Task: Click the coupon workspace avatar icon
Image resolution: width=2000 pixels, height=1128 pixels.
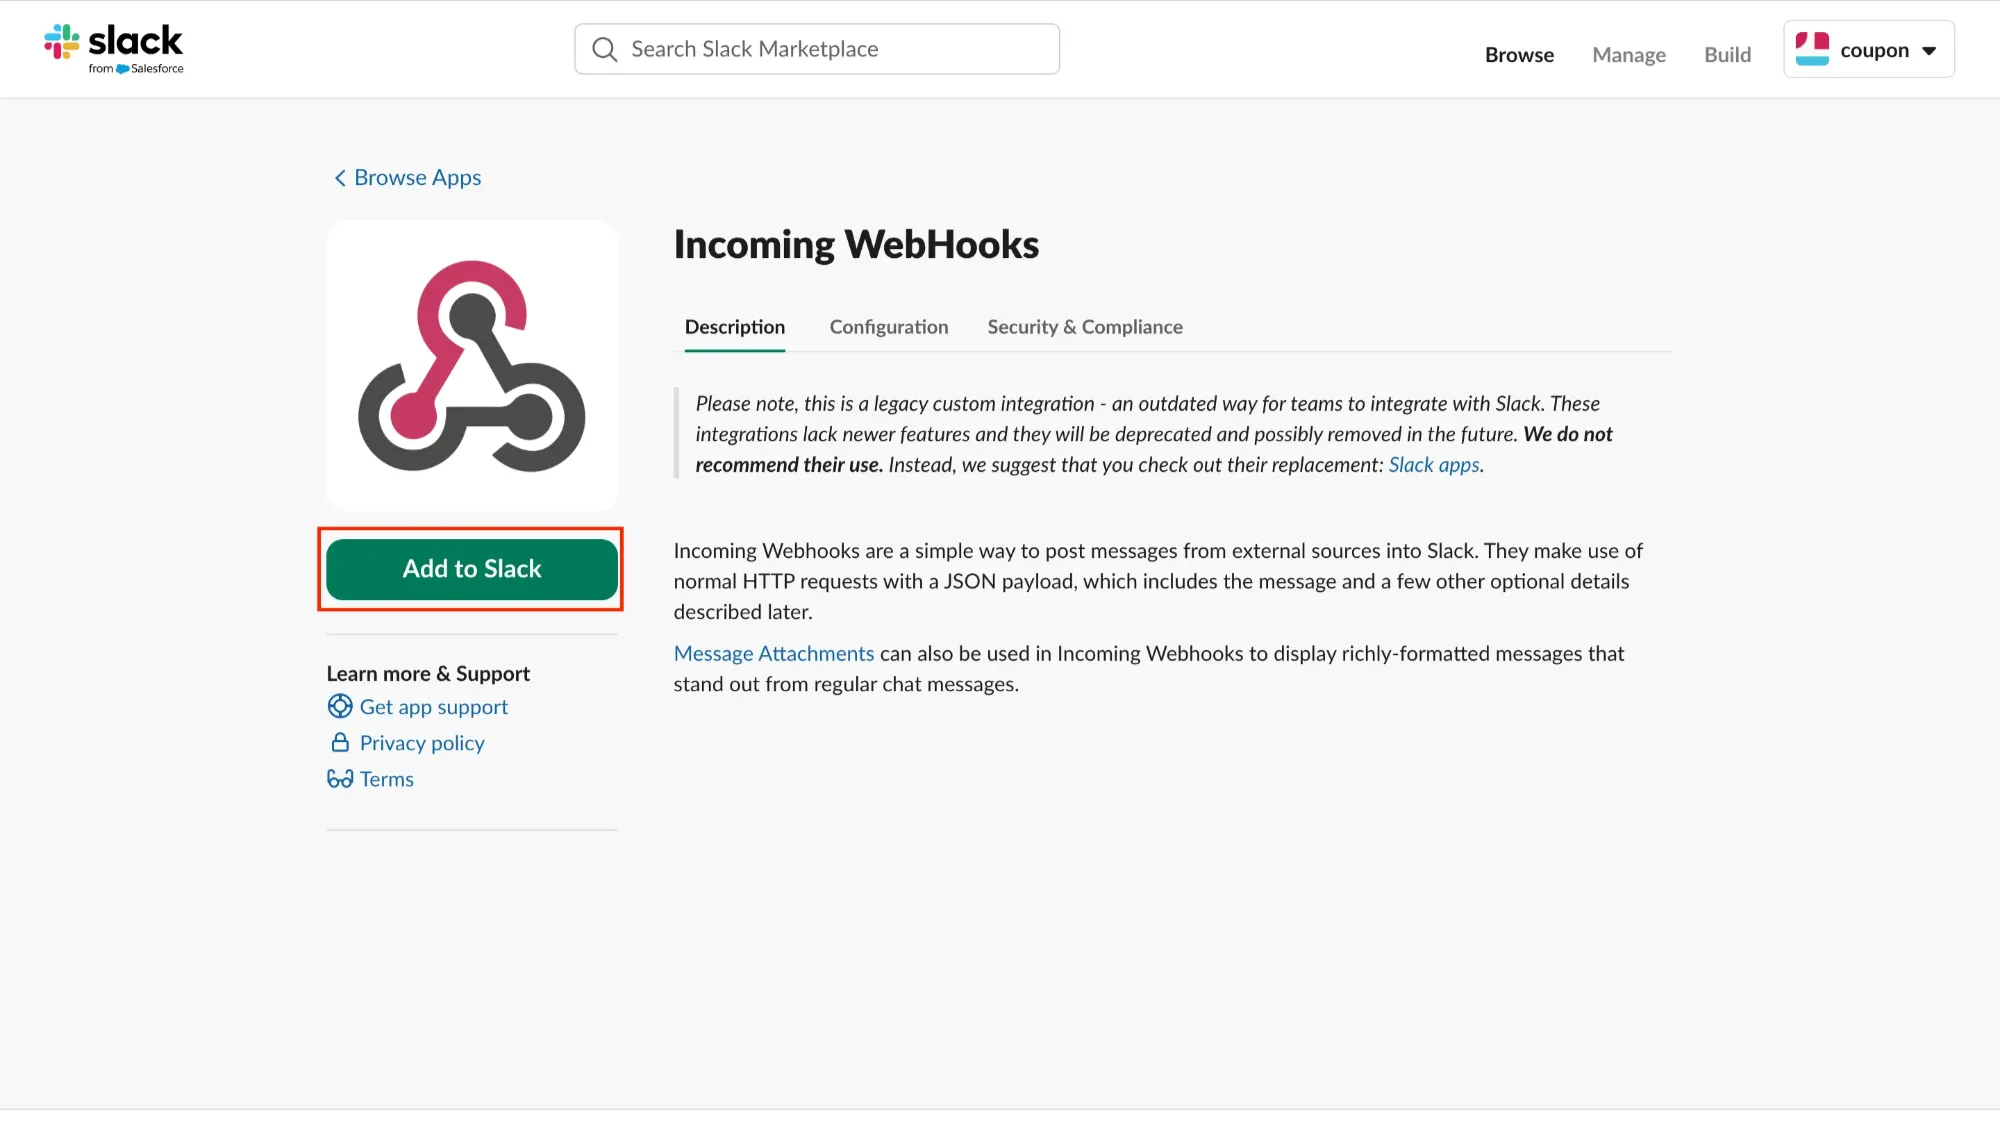Action: pos(1812,49)
